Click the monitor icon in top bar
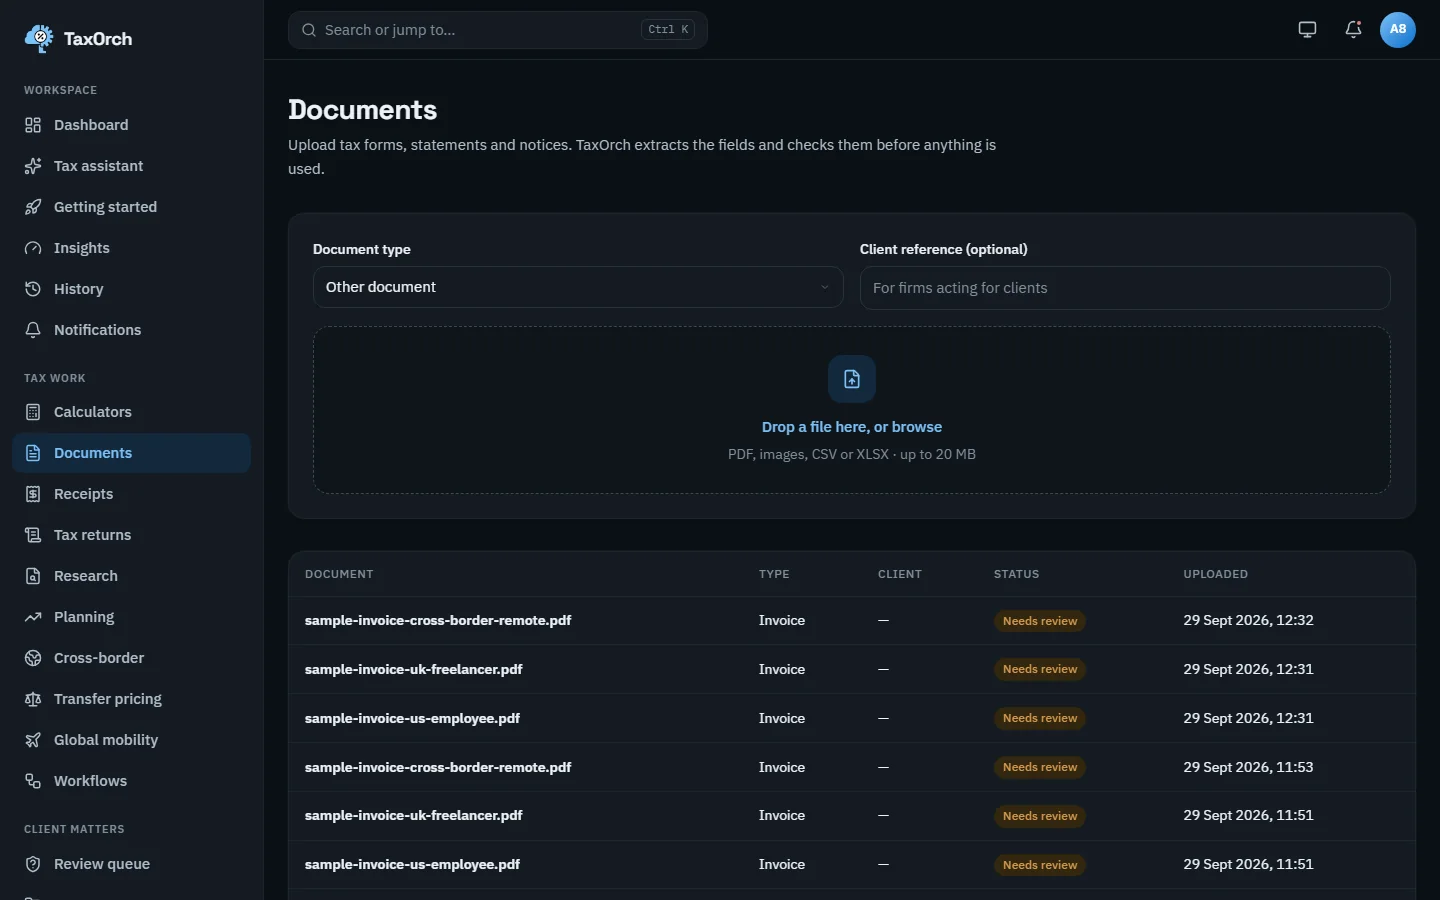This screenshot has width=1440, height=900. point(1307,29)
